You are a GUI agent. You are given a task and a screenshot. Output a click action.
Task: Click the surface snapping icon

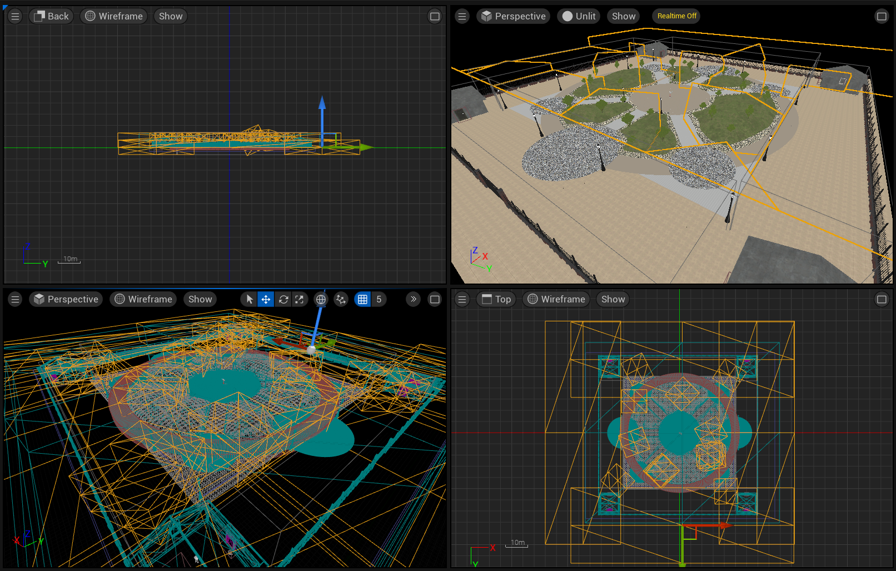coord(341,299)
